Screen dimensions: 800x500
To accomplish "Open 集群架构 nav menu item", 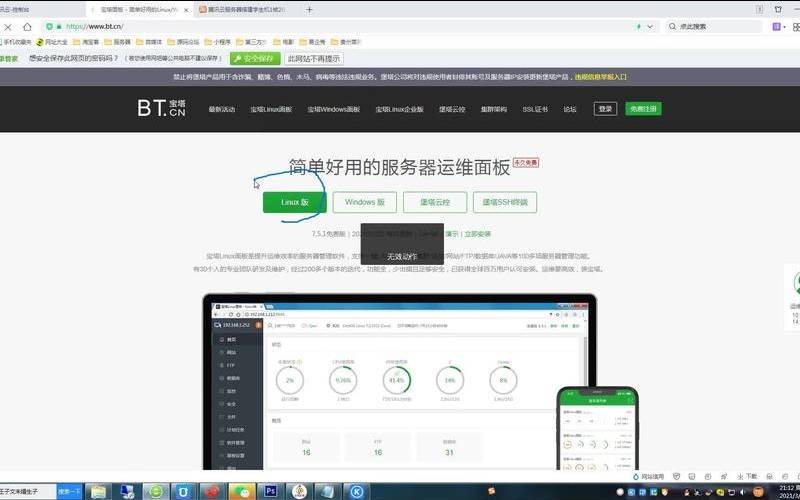I will click(493, 109).
